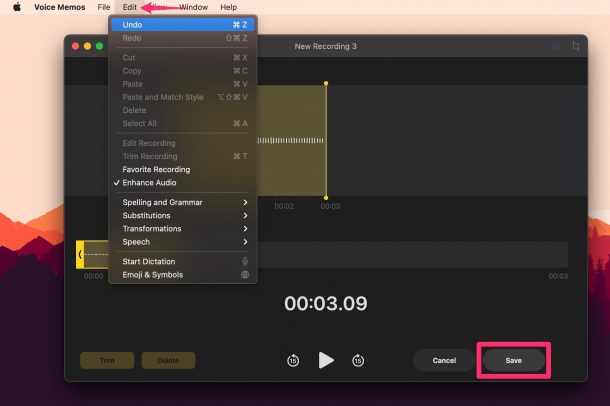The image size is (610, 406).
Task: Click the Start Dictation microphone icon
Action: pyautogui.click(x=245, y=261)
